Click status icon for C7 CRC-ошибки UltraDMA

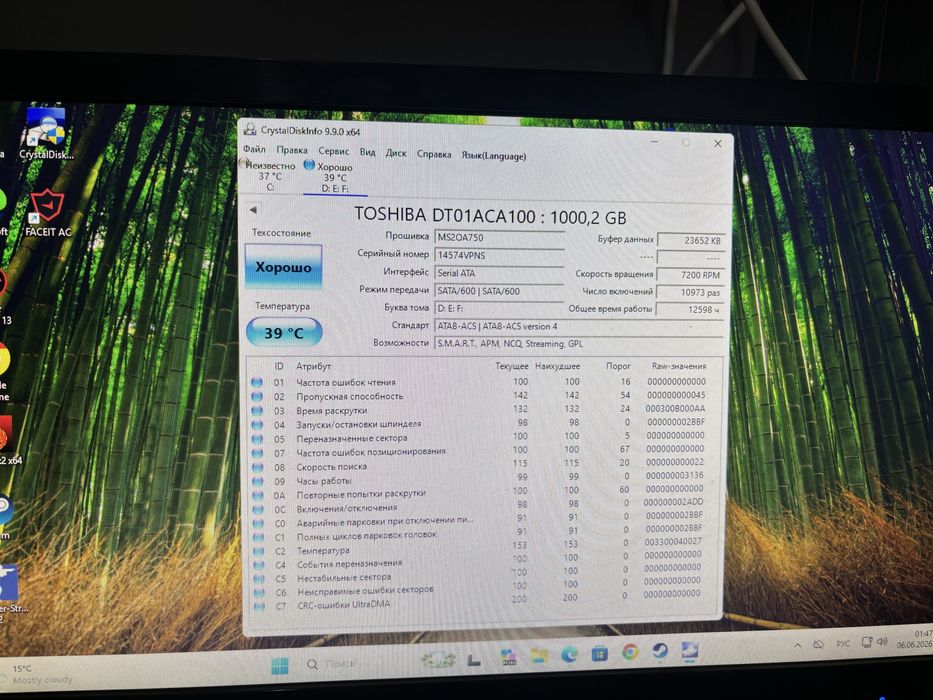(259, 606)
